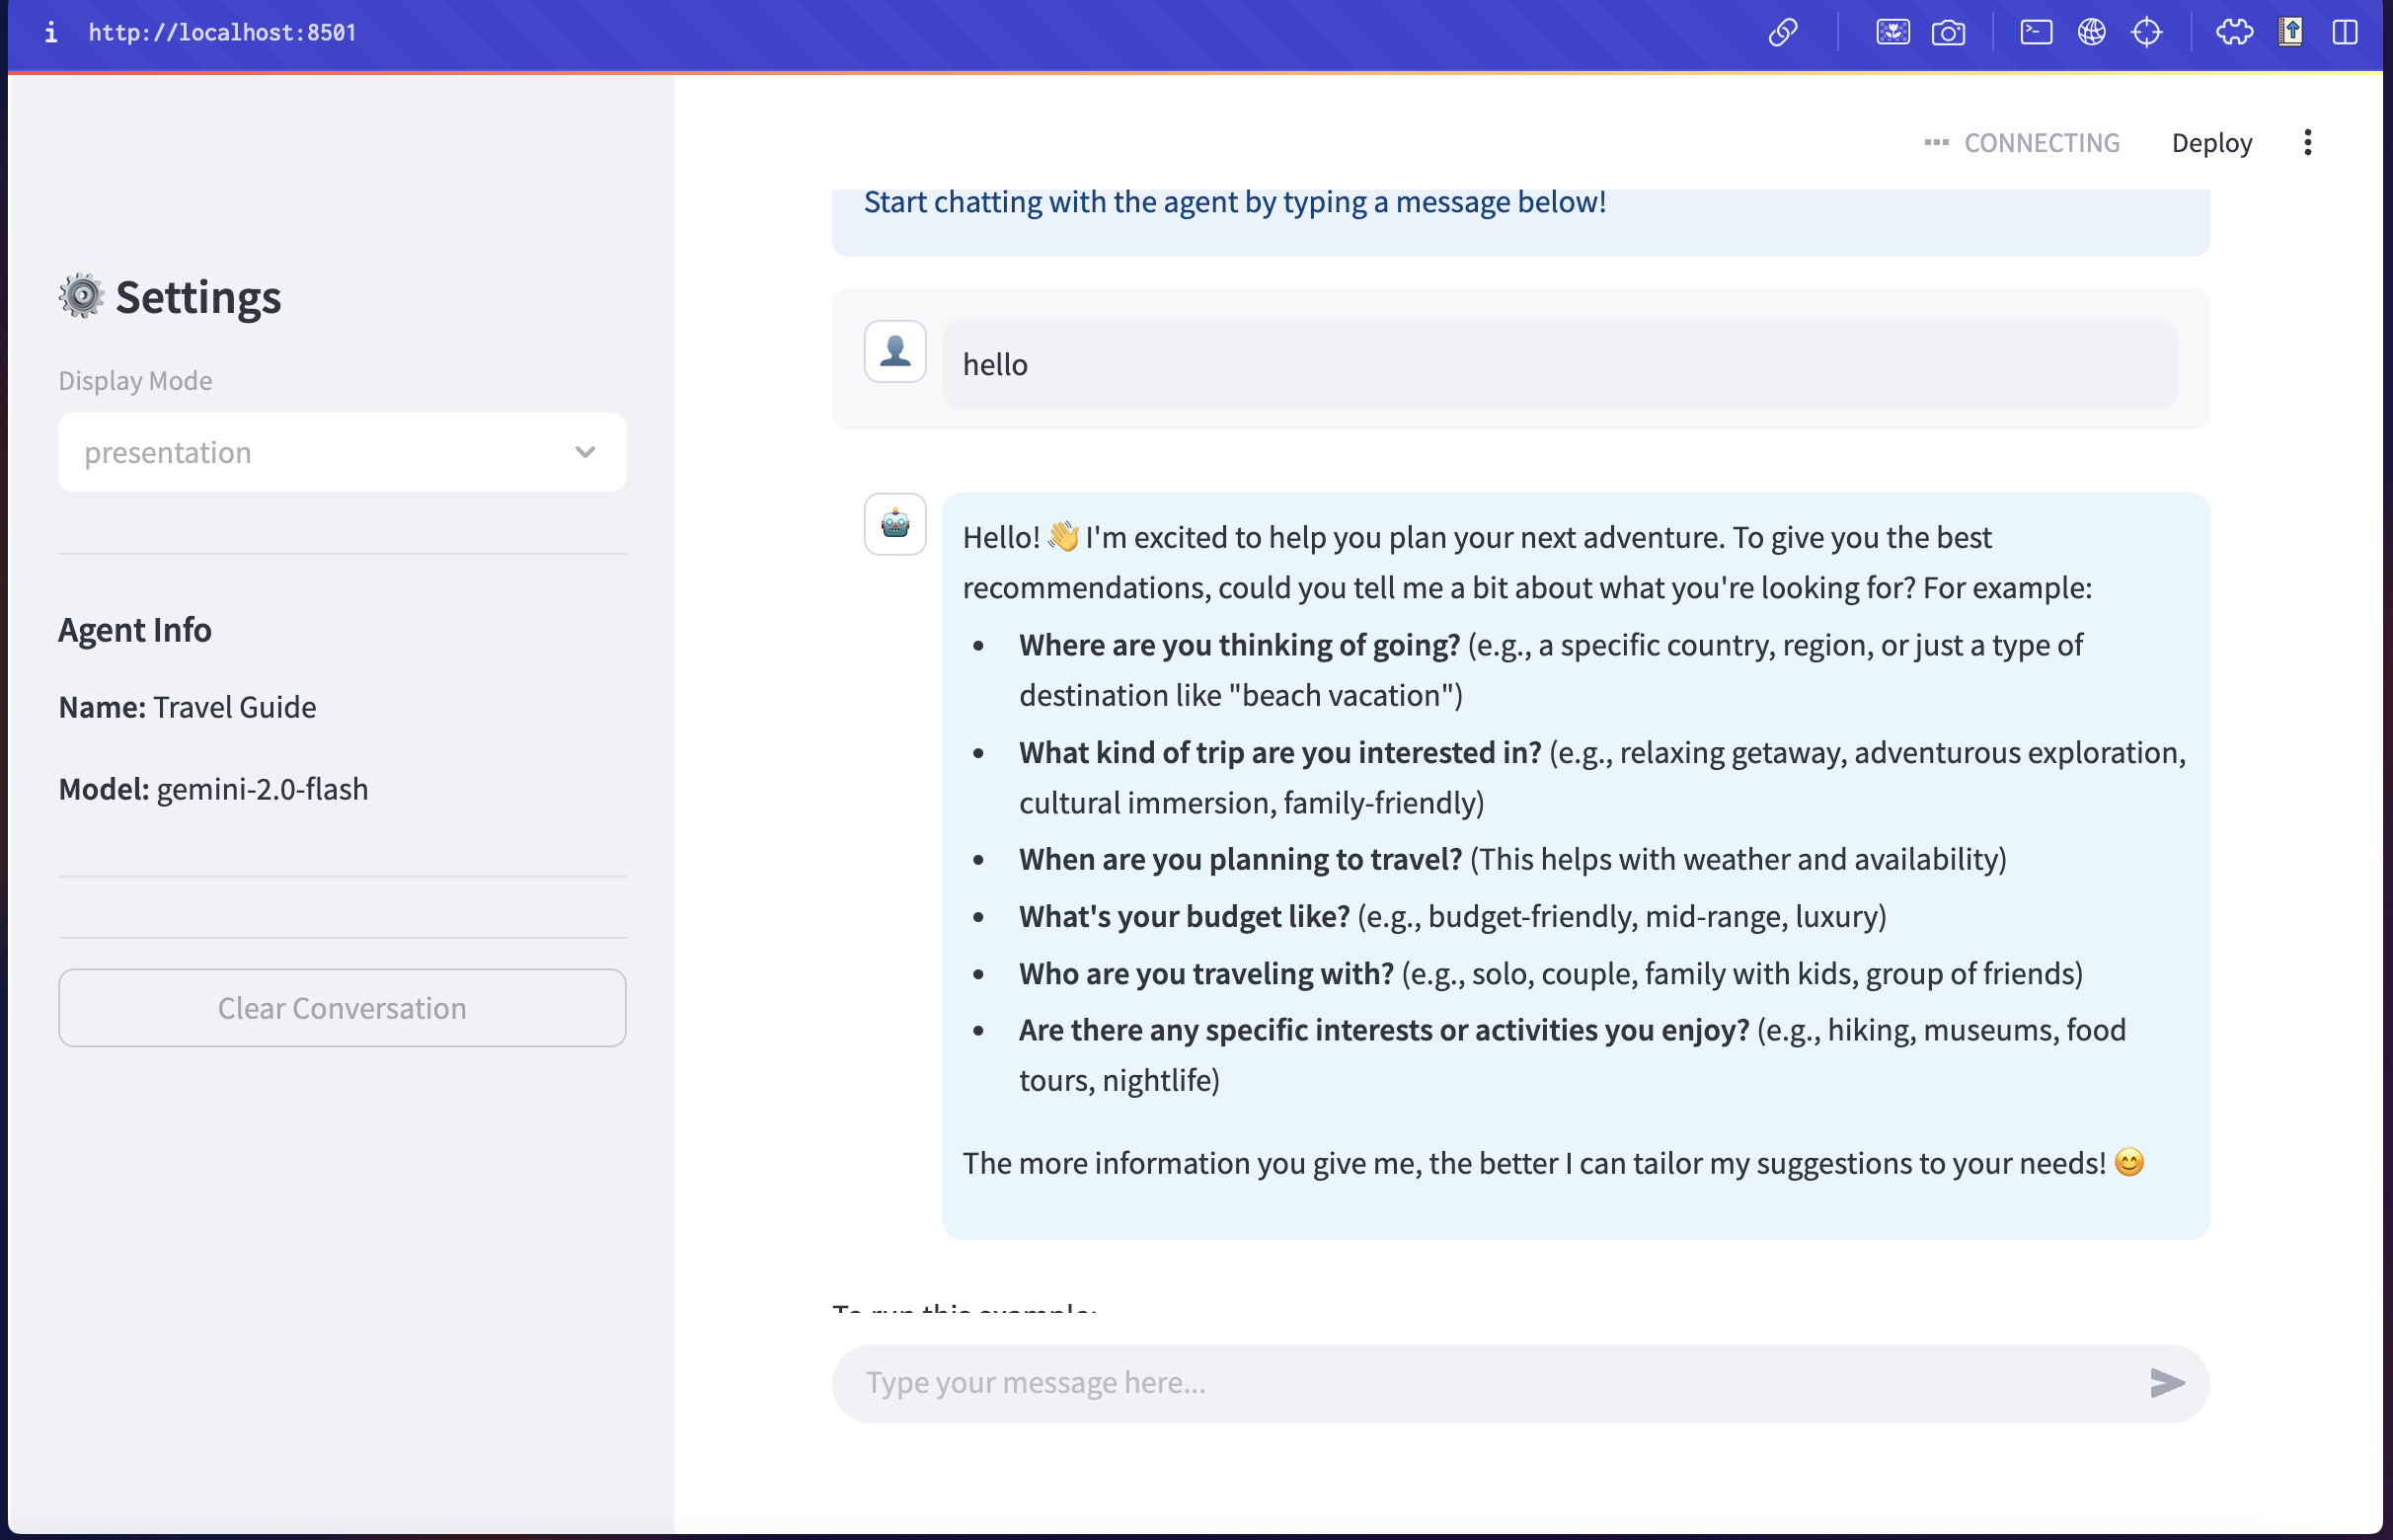This screenshot has height=1540, width=2393.
Task: Expand dropdown using the chevron arrow
Action: click(x=585, y=452)
